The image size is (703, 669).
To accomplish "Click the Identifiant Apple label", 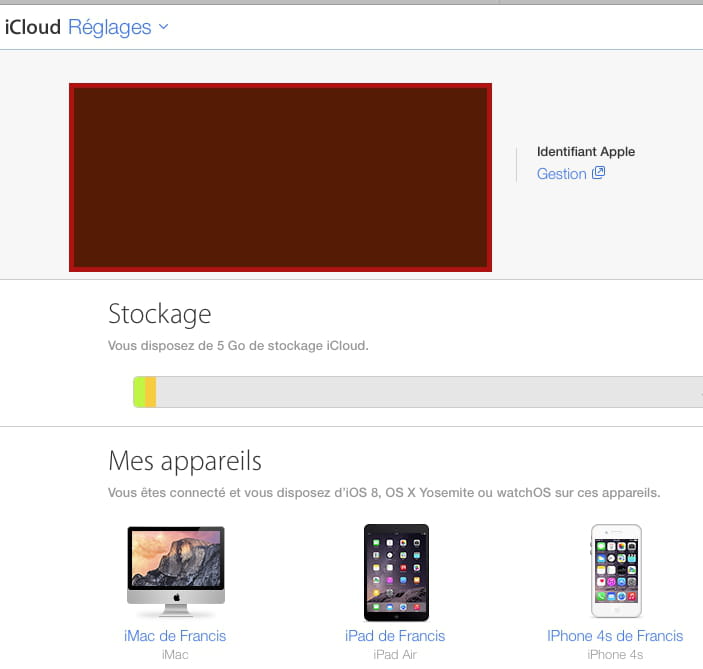I will click(586, 152).
